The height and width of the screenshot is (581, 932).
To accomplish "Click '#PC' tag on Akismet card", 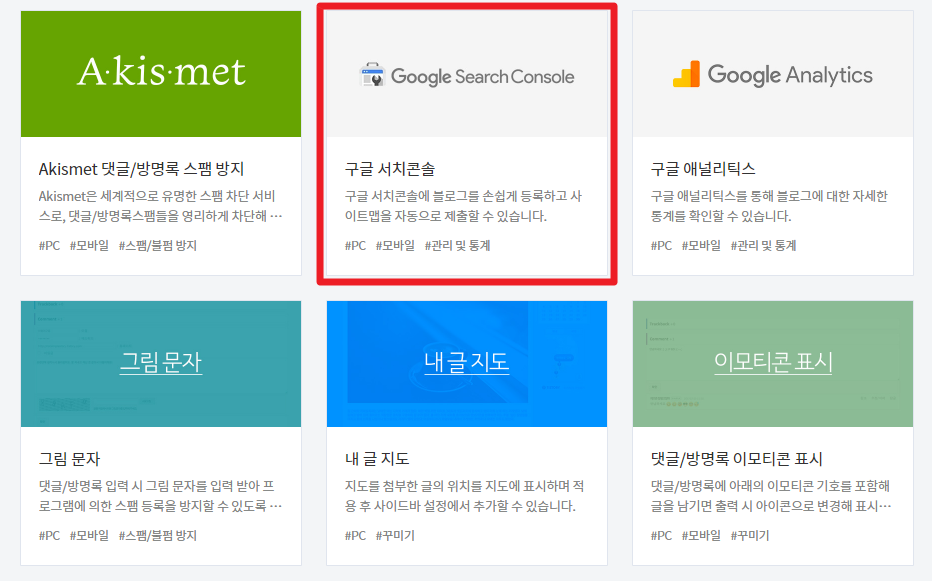I will pos(49,246).
